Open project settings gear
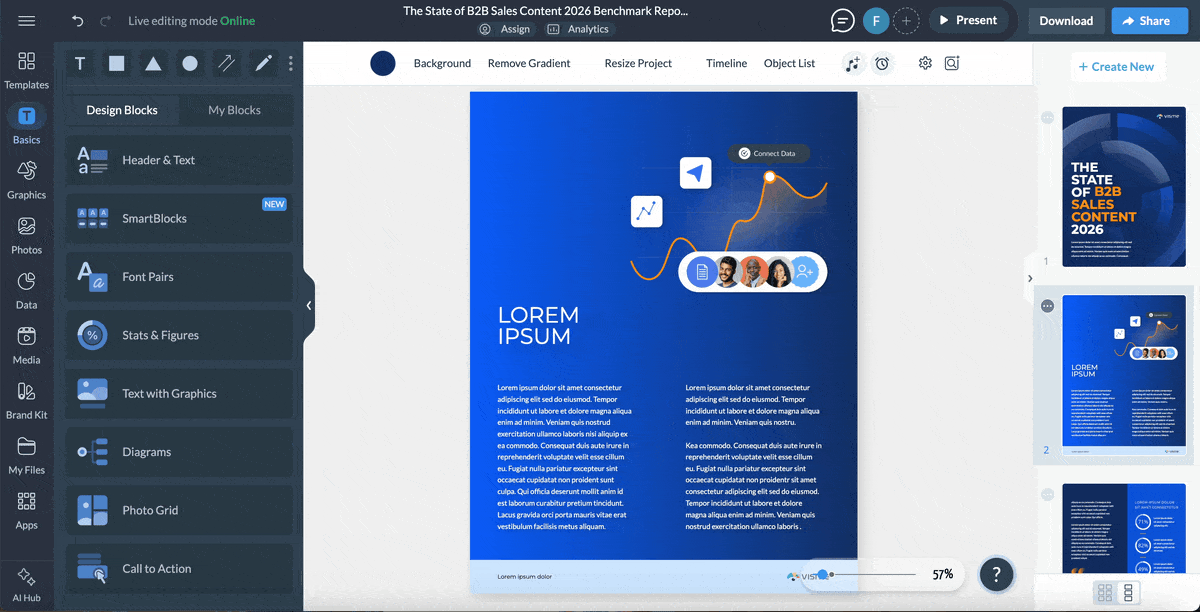This screenshot has height=612, width=1200. 925,63
